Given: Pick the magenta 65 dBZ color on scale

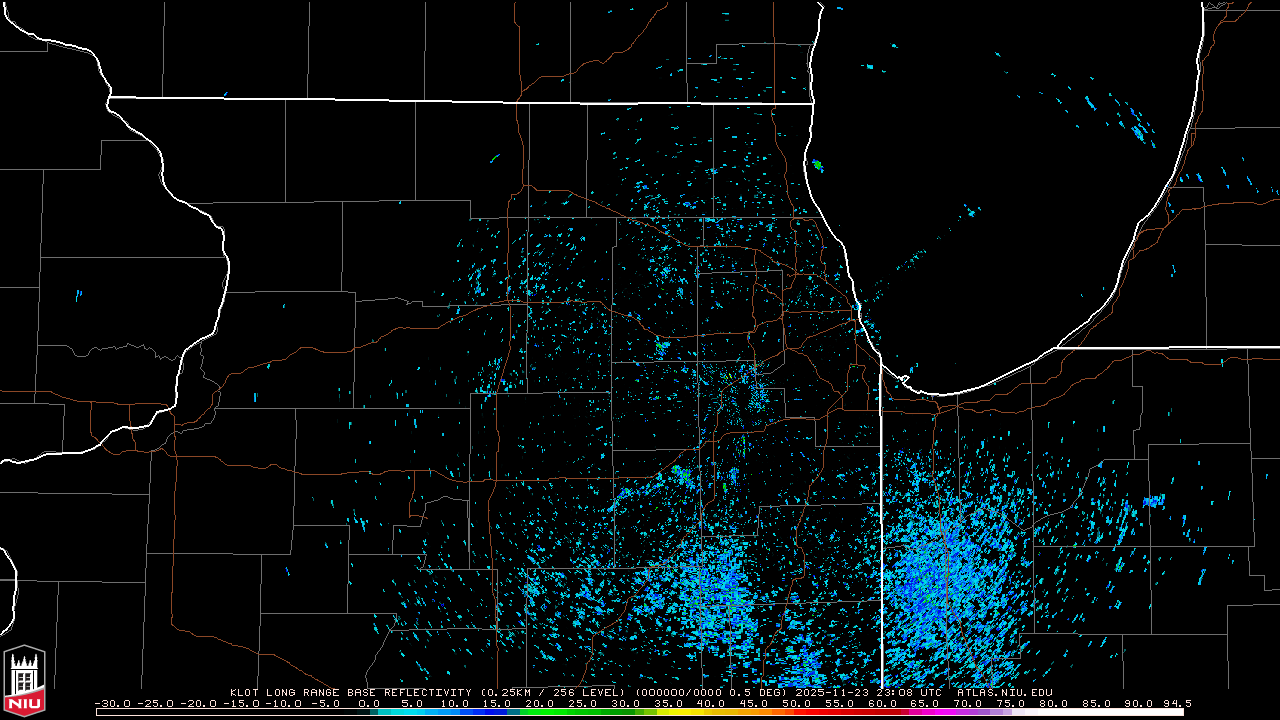Looking at the screenshot, I should coord(925,712).
